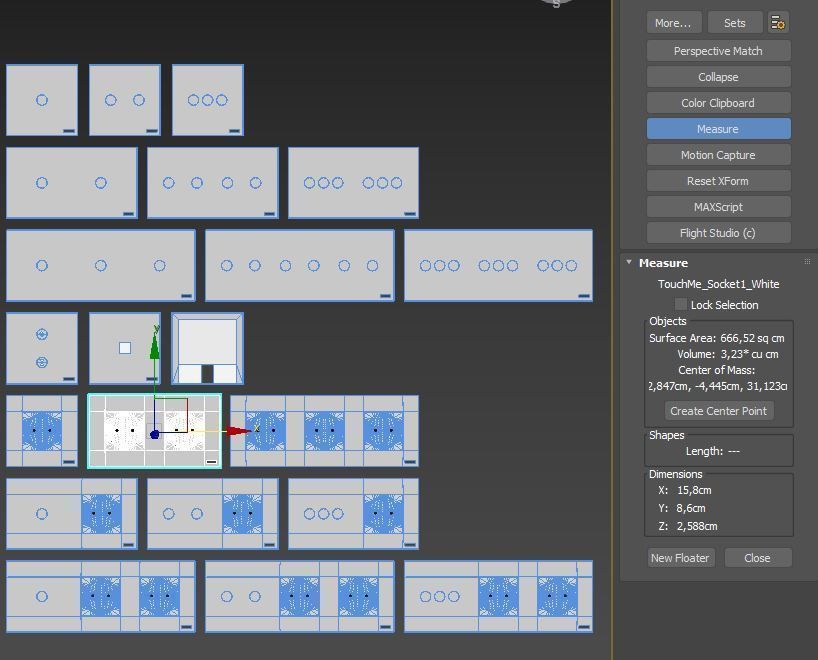This screenshot has height=660, width=818.
Task: Click the More... utilities button
Action: tap(672, 23)
